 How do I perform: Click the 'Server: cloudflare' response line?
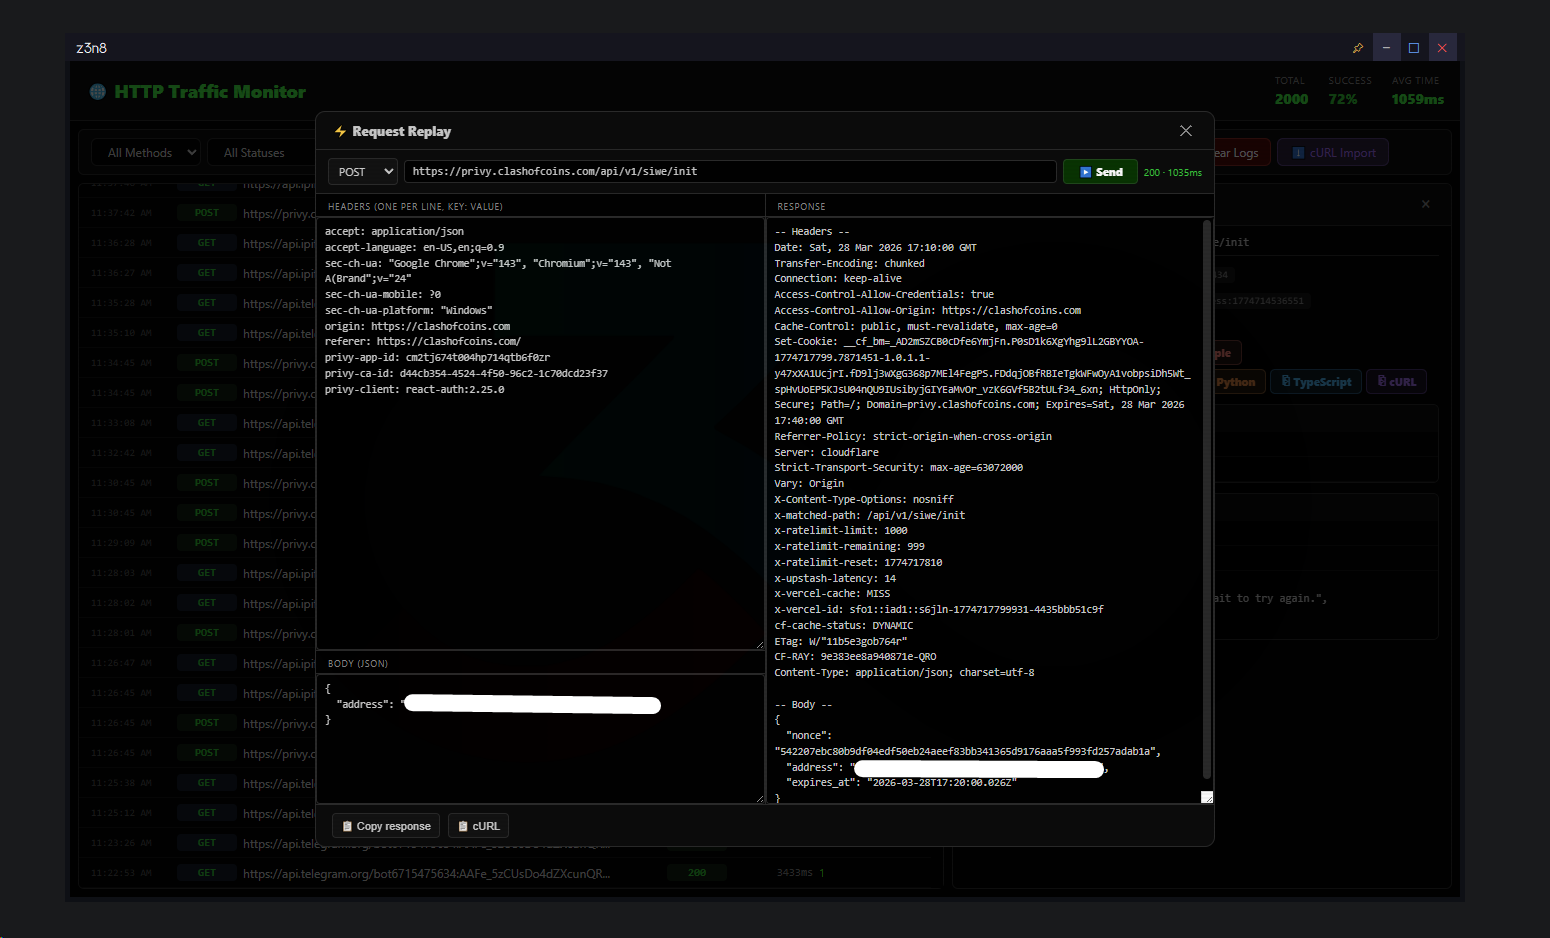(x=826, y=452)
